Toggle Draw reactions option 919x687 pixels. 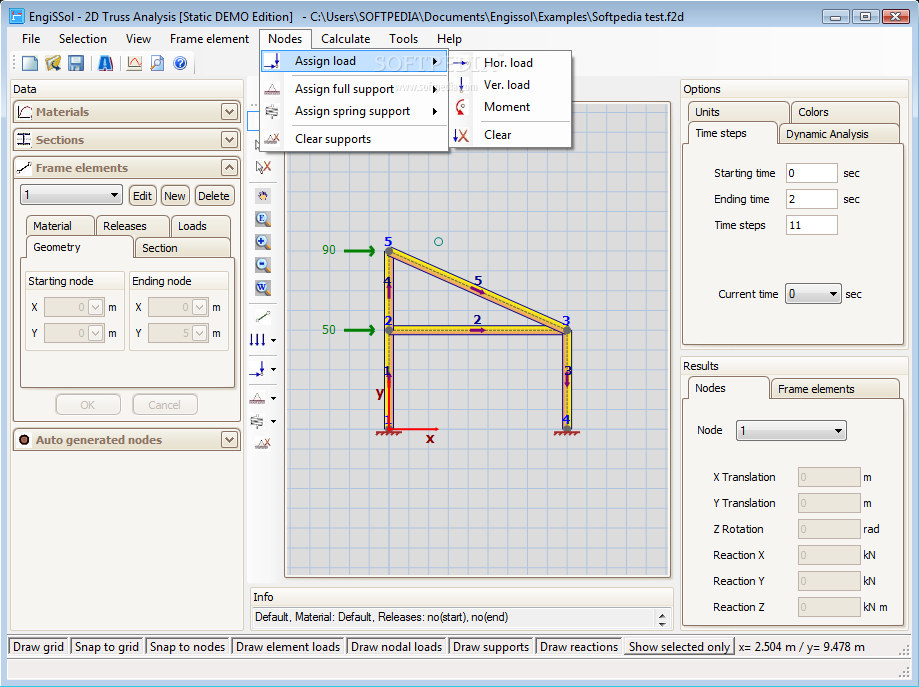click(578, 647)
